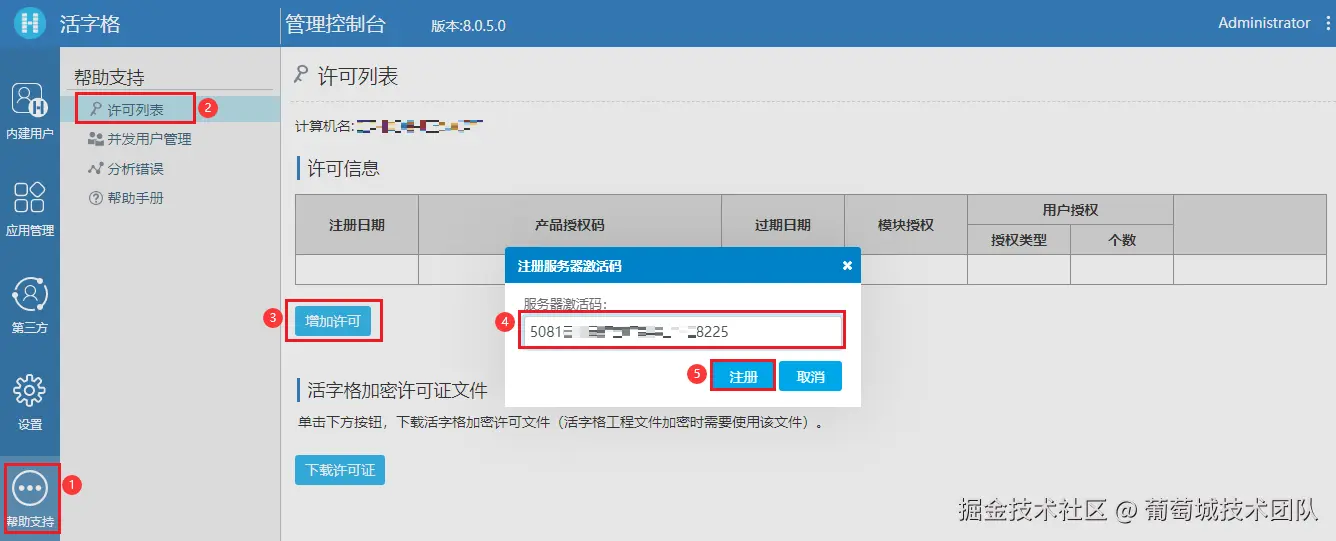Click the 个数 sub-column header

(1122, 240)
